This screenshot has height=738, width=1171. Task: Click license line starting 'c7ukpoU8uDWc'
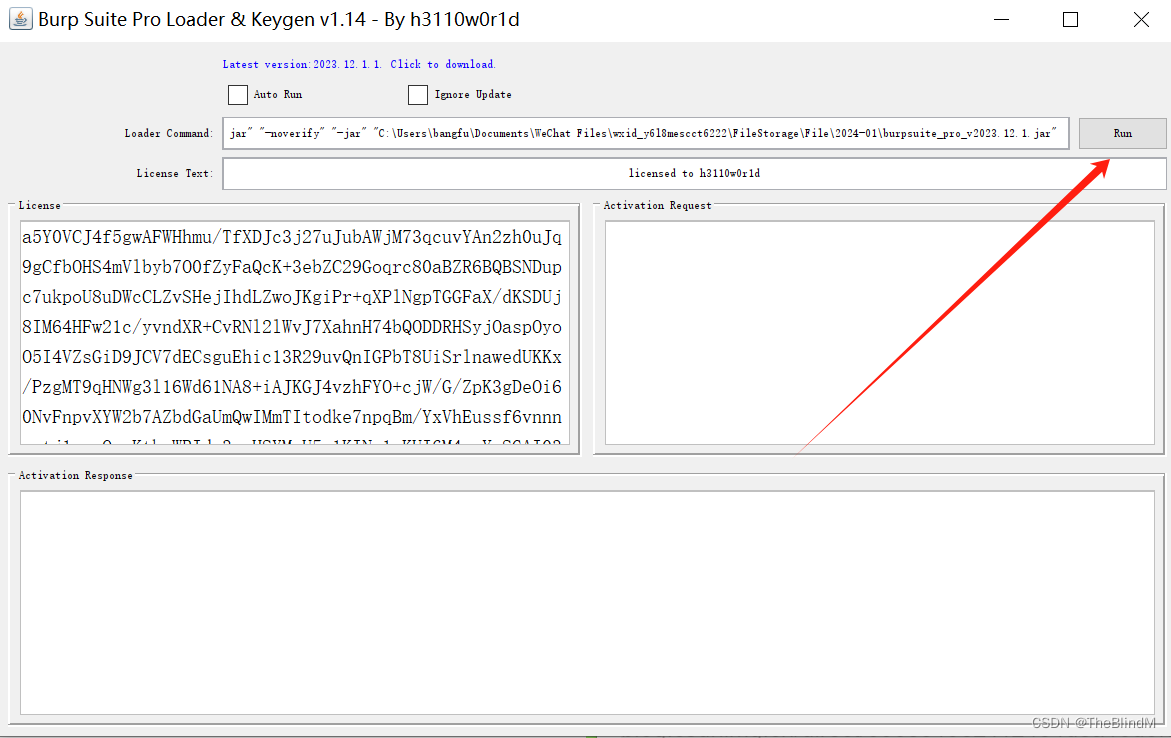coord(292,297)
